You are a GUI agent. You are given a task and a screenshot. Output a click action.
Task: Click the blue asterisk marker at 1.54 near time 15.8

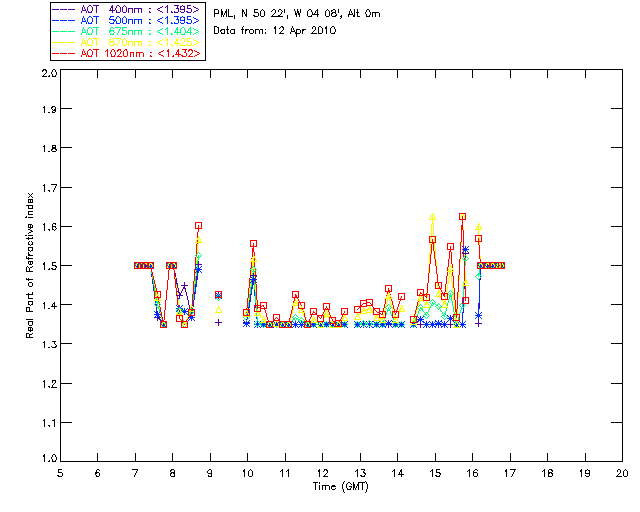coord(465,249)
